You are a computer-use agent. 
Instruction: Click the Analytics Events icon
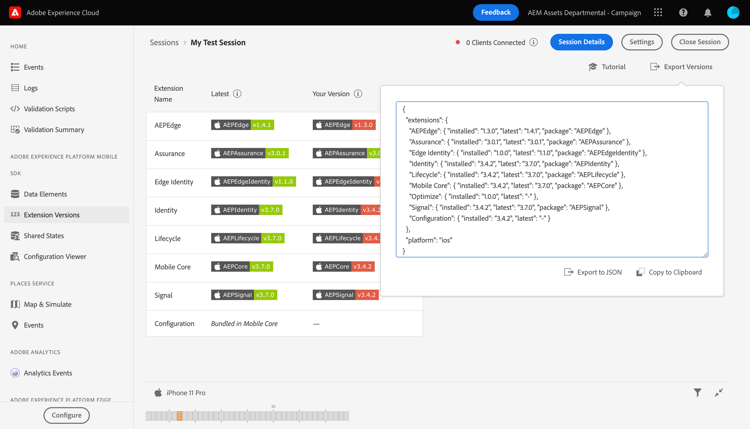(15, 373)
